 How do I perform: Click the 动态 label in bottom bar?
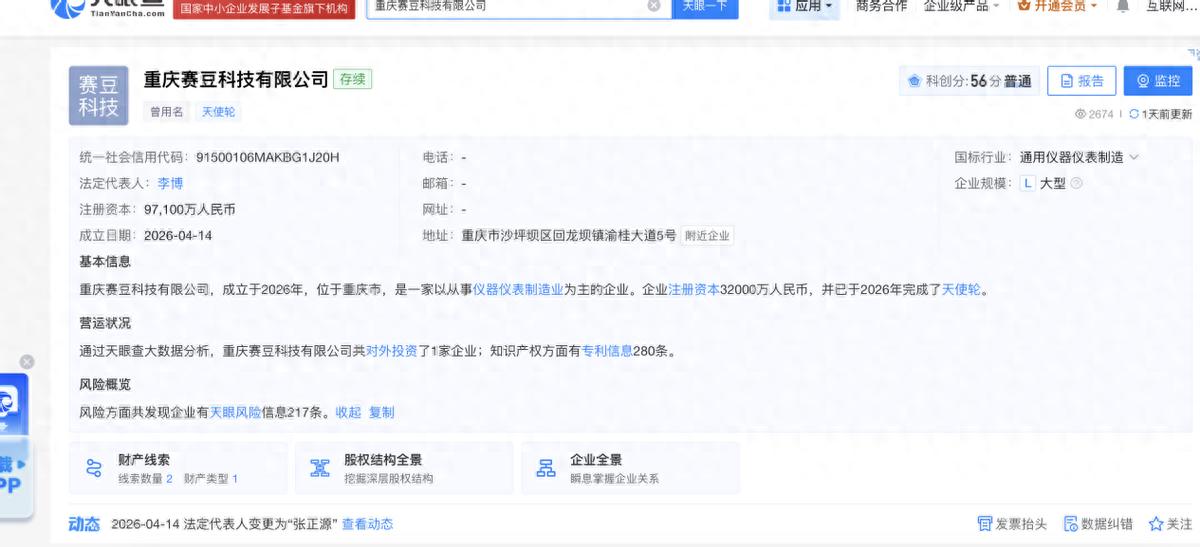tap(84, 524)
